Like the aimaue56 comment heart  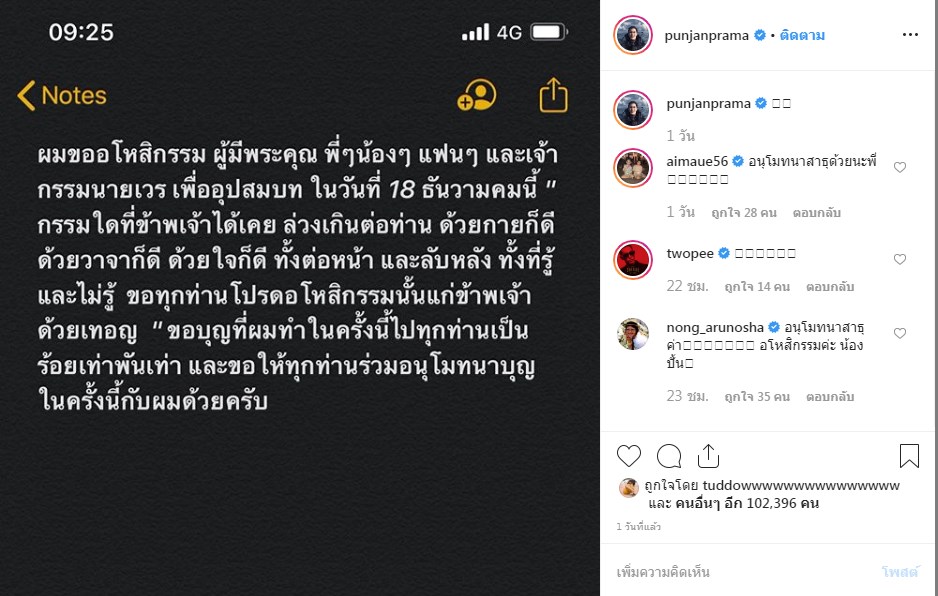pyautogui.click(x=900, y=168)
